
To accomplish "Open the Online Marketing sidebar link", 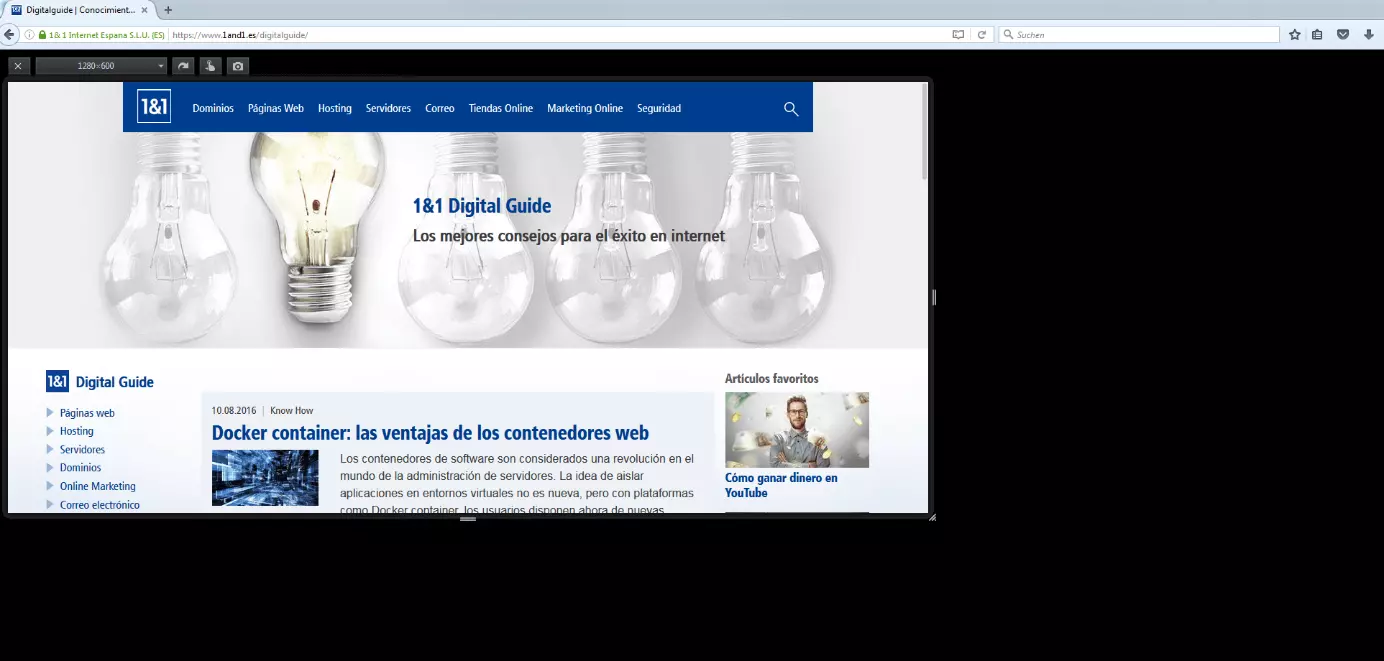I will point(98,486).
